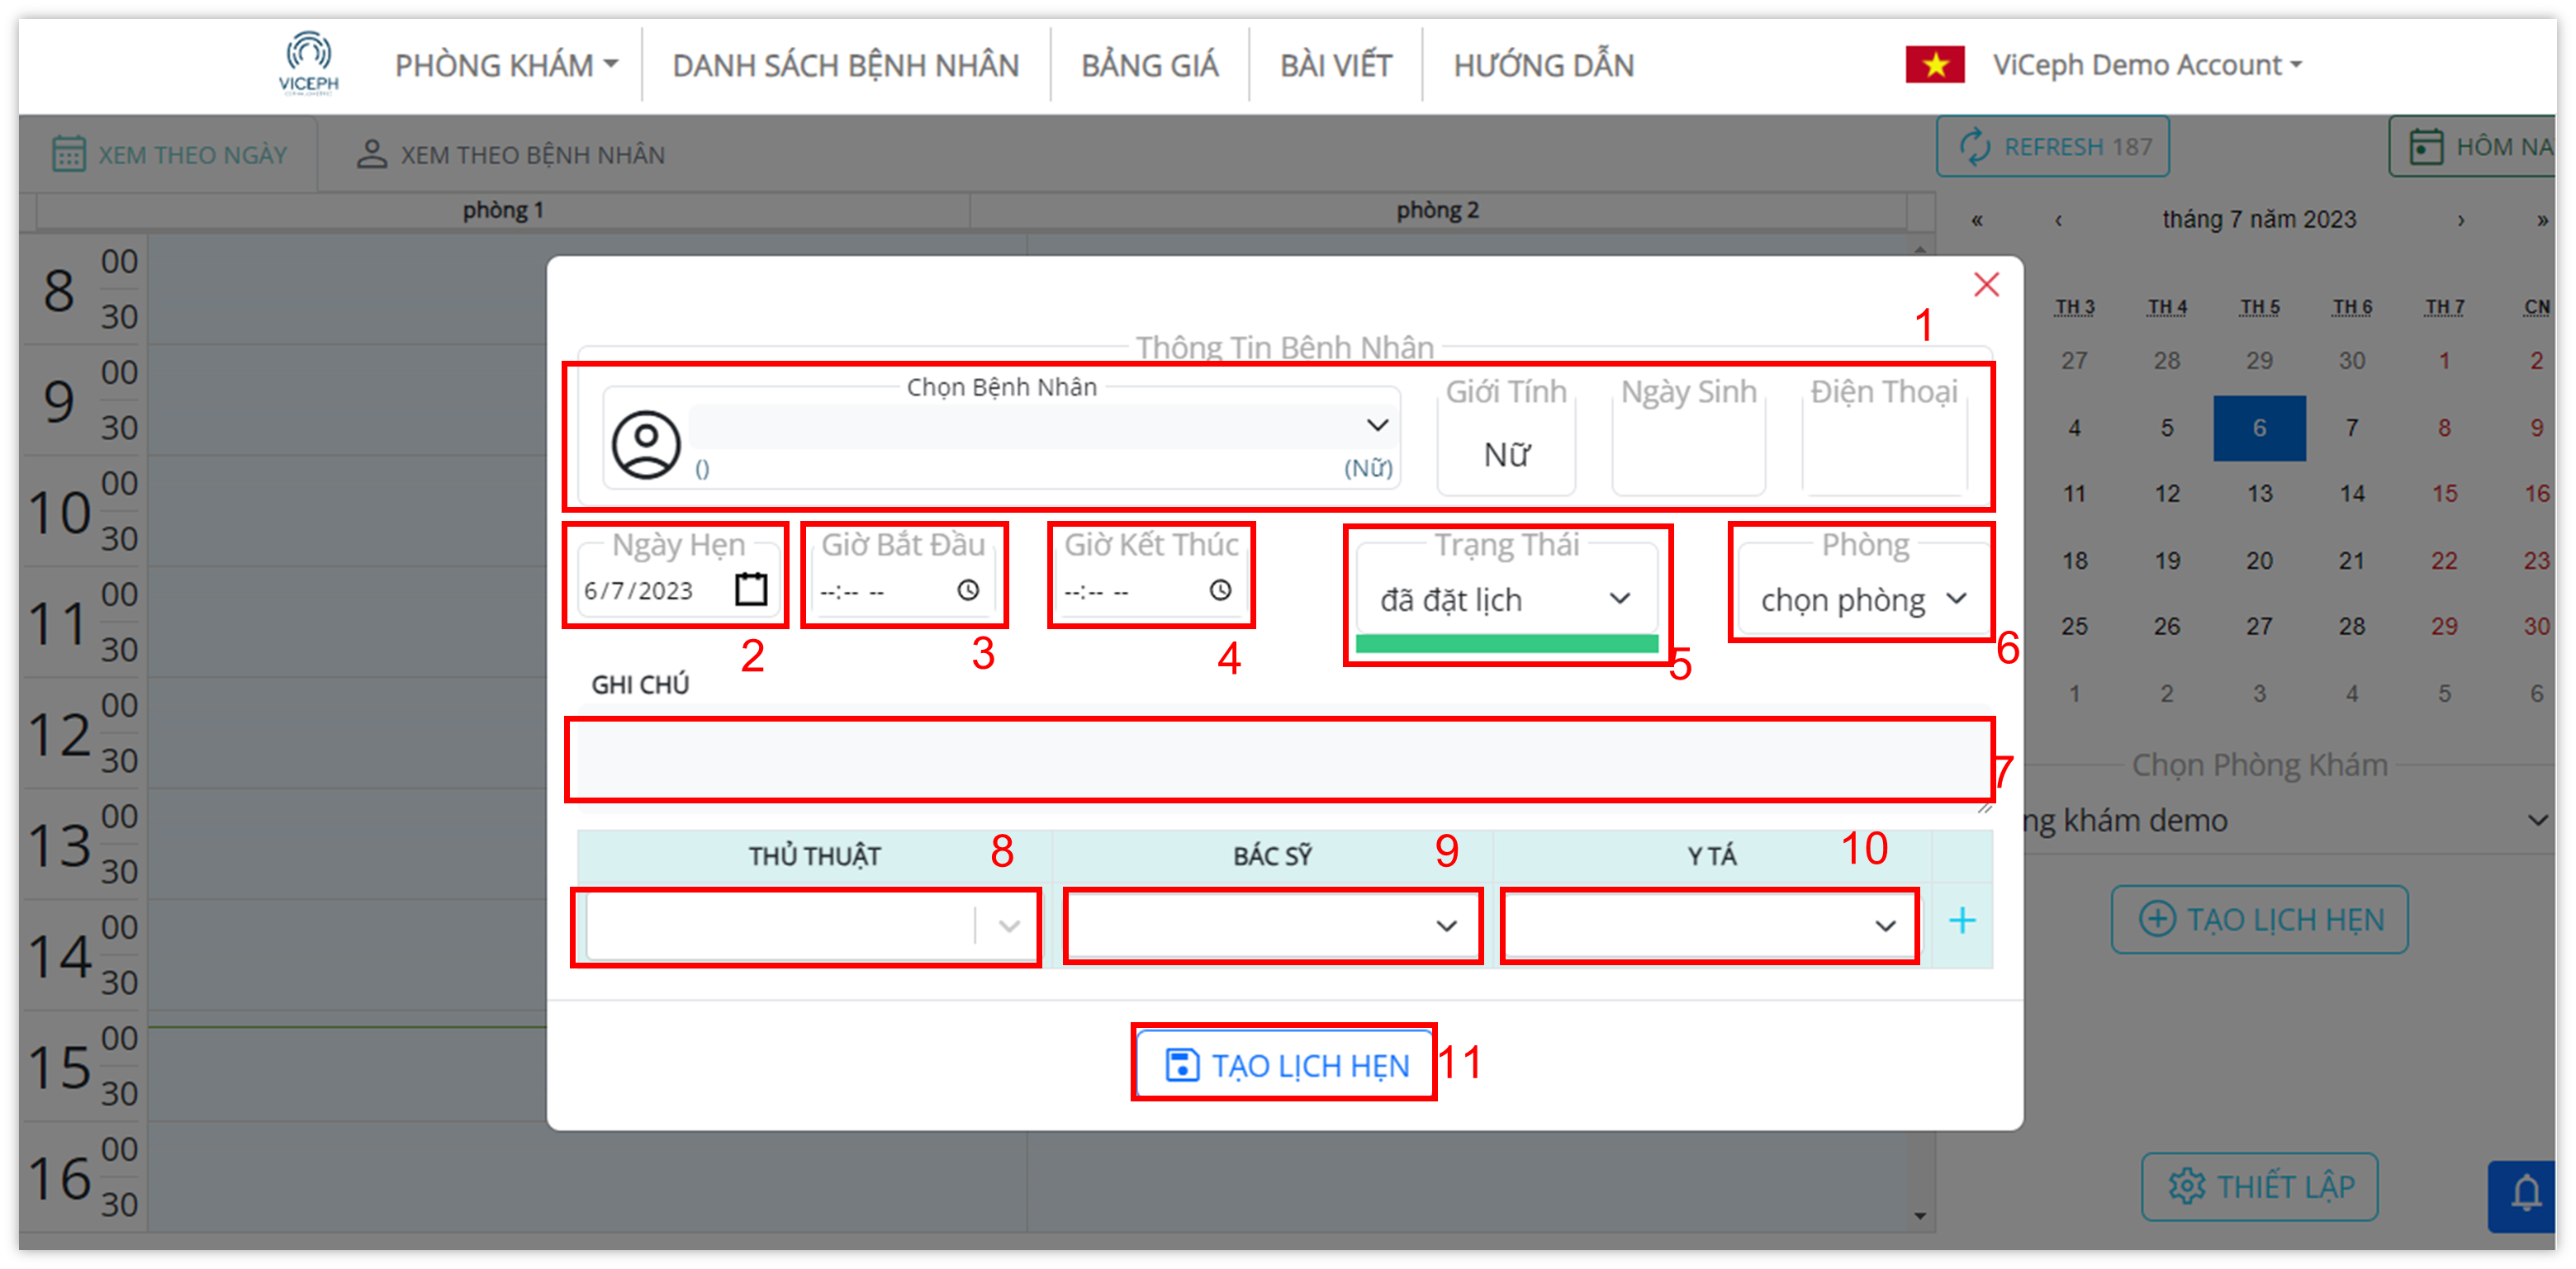Image resolution: width=2576 pixels, height=1269 pixels.
Task: Open the Bác Sỹ dropdown
Action: point(1272,926)
